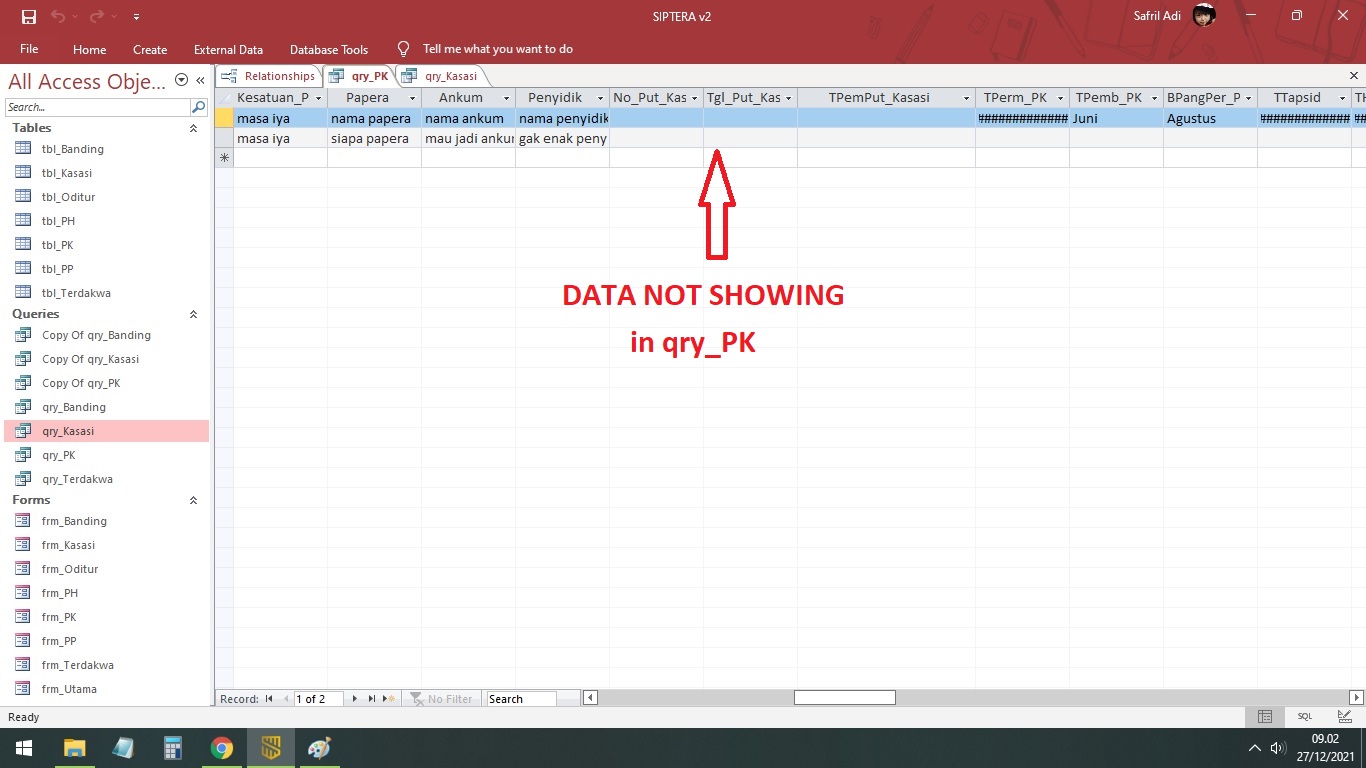Click the Tgl_Put_Kas column header
The width and height of the screenshot is (1366, 768).
[750, 98]
